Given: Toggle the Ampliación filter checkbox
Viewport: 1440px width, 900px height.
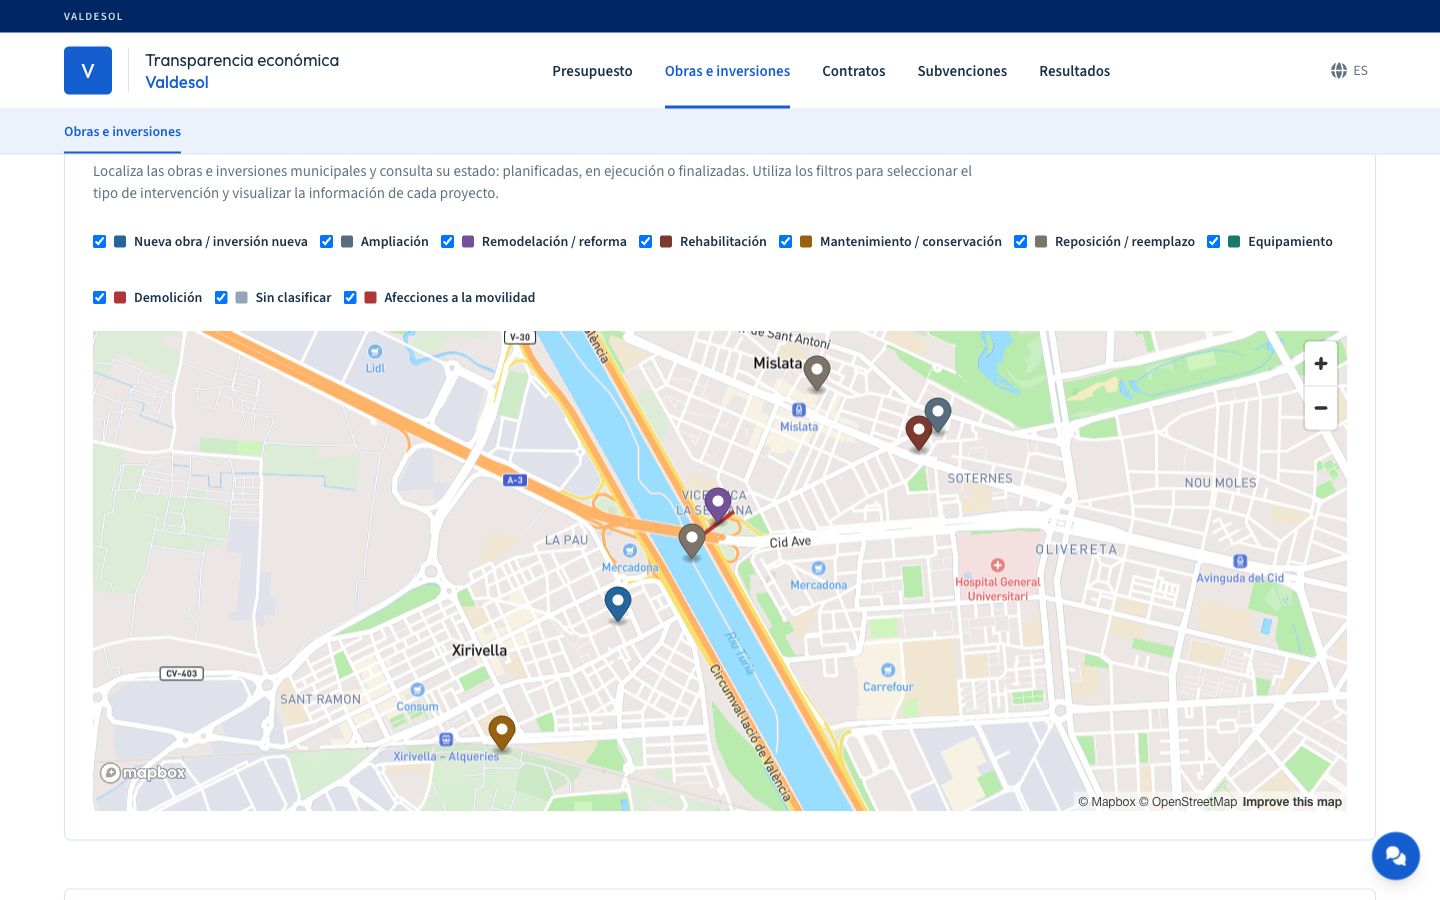Looking at the screenshot, I should coord(326,241).
